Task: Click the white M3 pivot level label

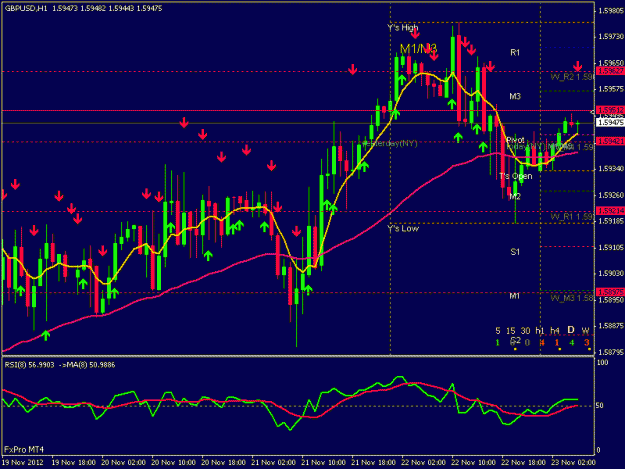Action: (x=515, y=96)
